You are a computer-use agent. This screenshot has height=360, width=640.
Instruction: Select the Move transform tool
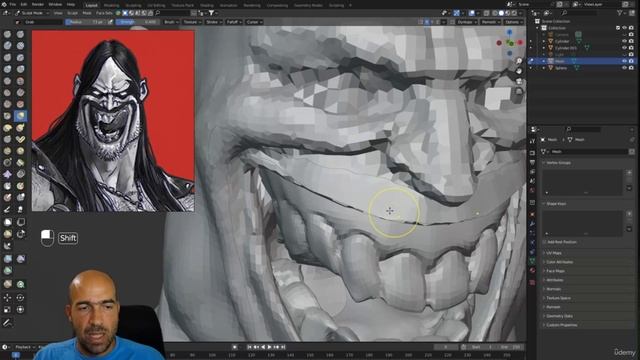click(7, 298)
